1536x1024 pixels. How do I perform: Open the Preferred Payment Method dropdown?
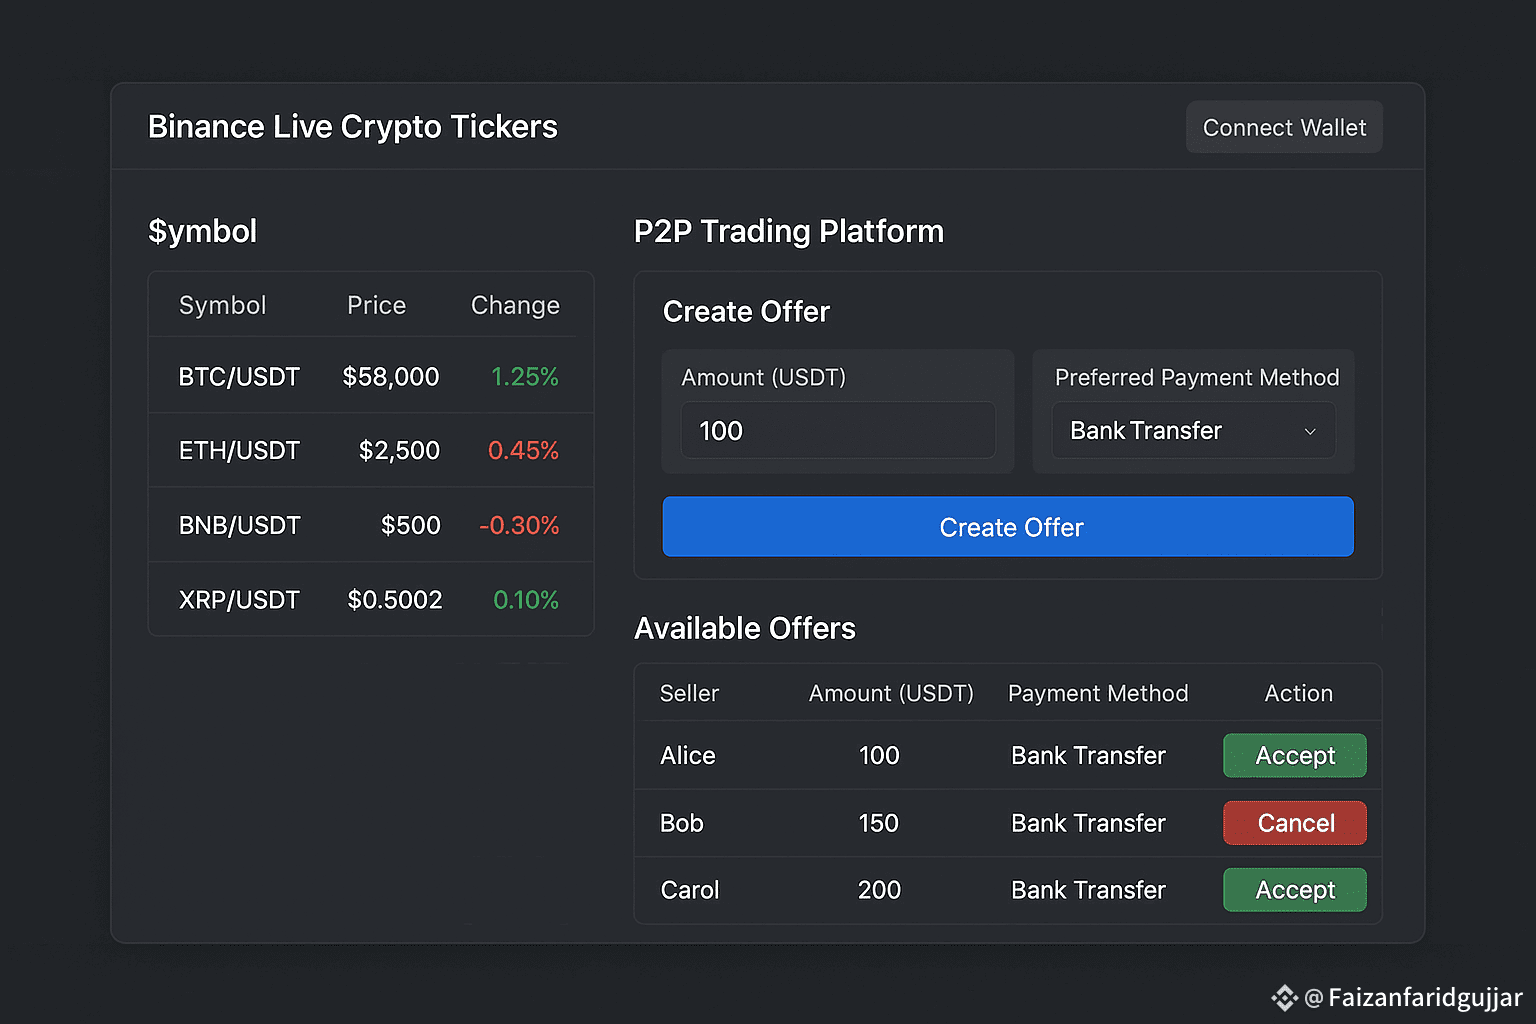click(1193, 430)
